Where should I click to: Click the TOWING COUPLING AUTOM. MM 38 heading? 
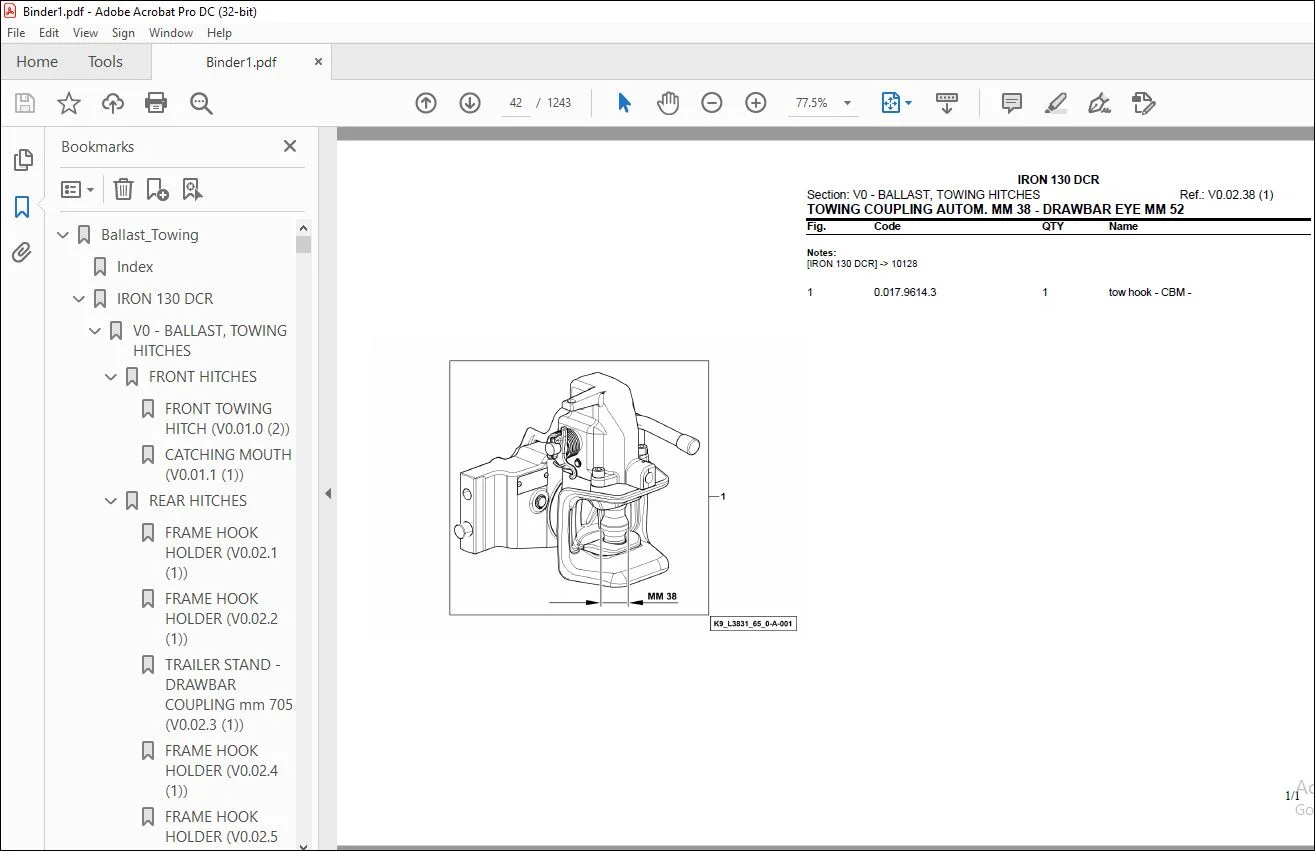tap(995, 210)
